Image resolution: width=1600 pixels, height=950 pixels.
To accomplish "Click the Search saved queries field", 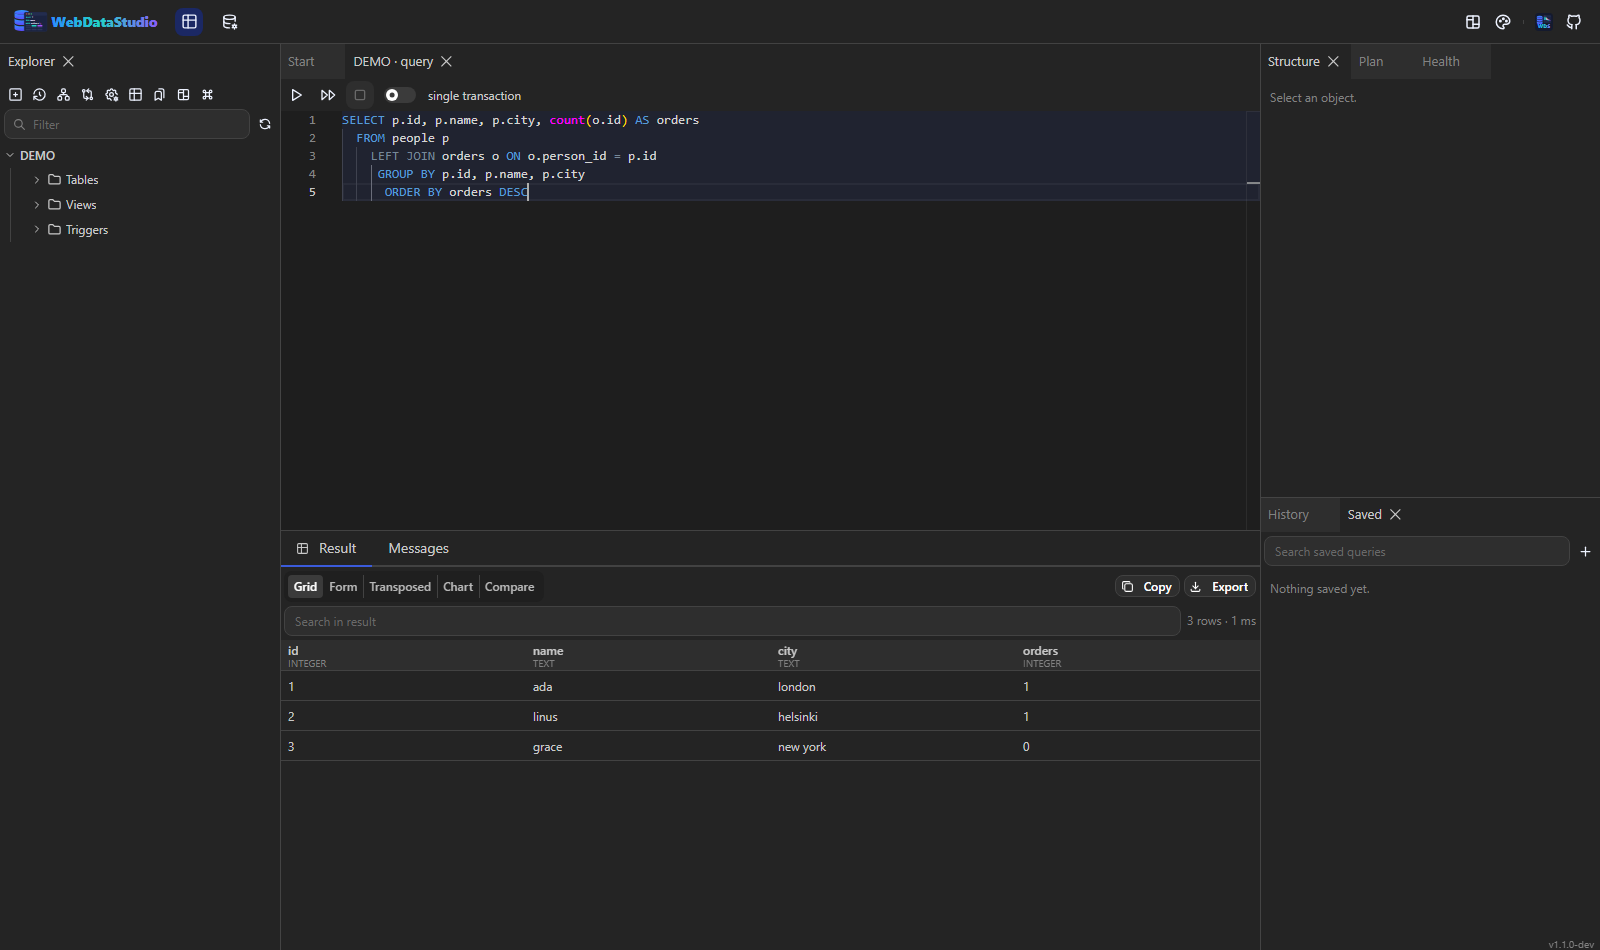I will pyautogui.click(x=1417, y=551).
